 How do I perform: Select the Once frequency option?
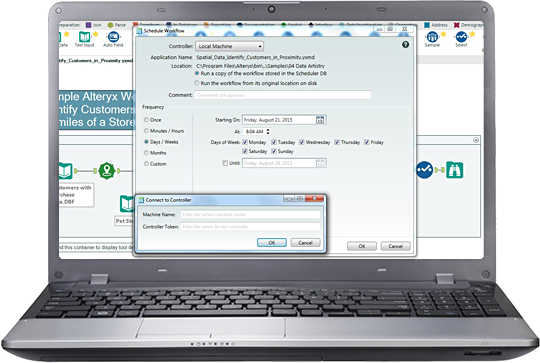point(146,120)
